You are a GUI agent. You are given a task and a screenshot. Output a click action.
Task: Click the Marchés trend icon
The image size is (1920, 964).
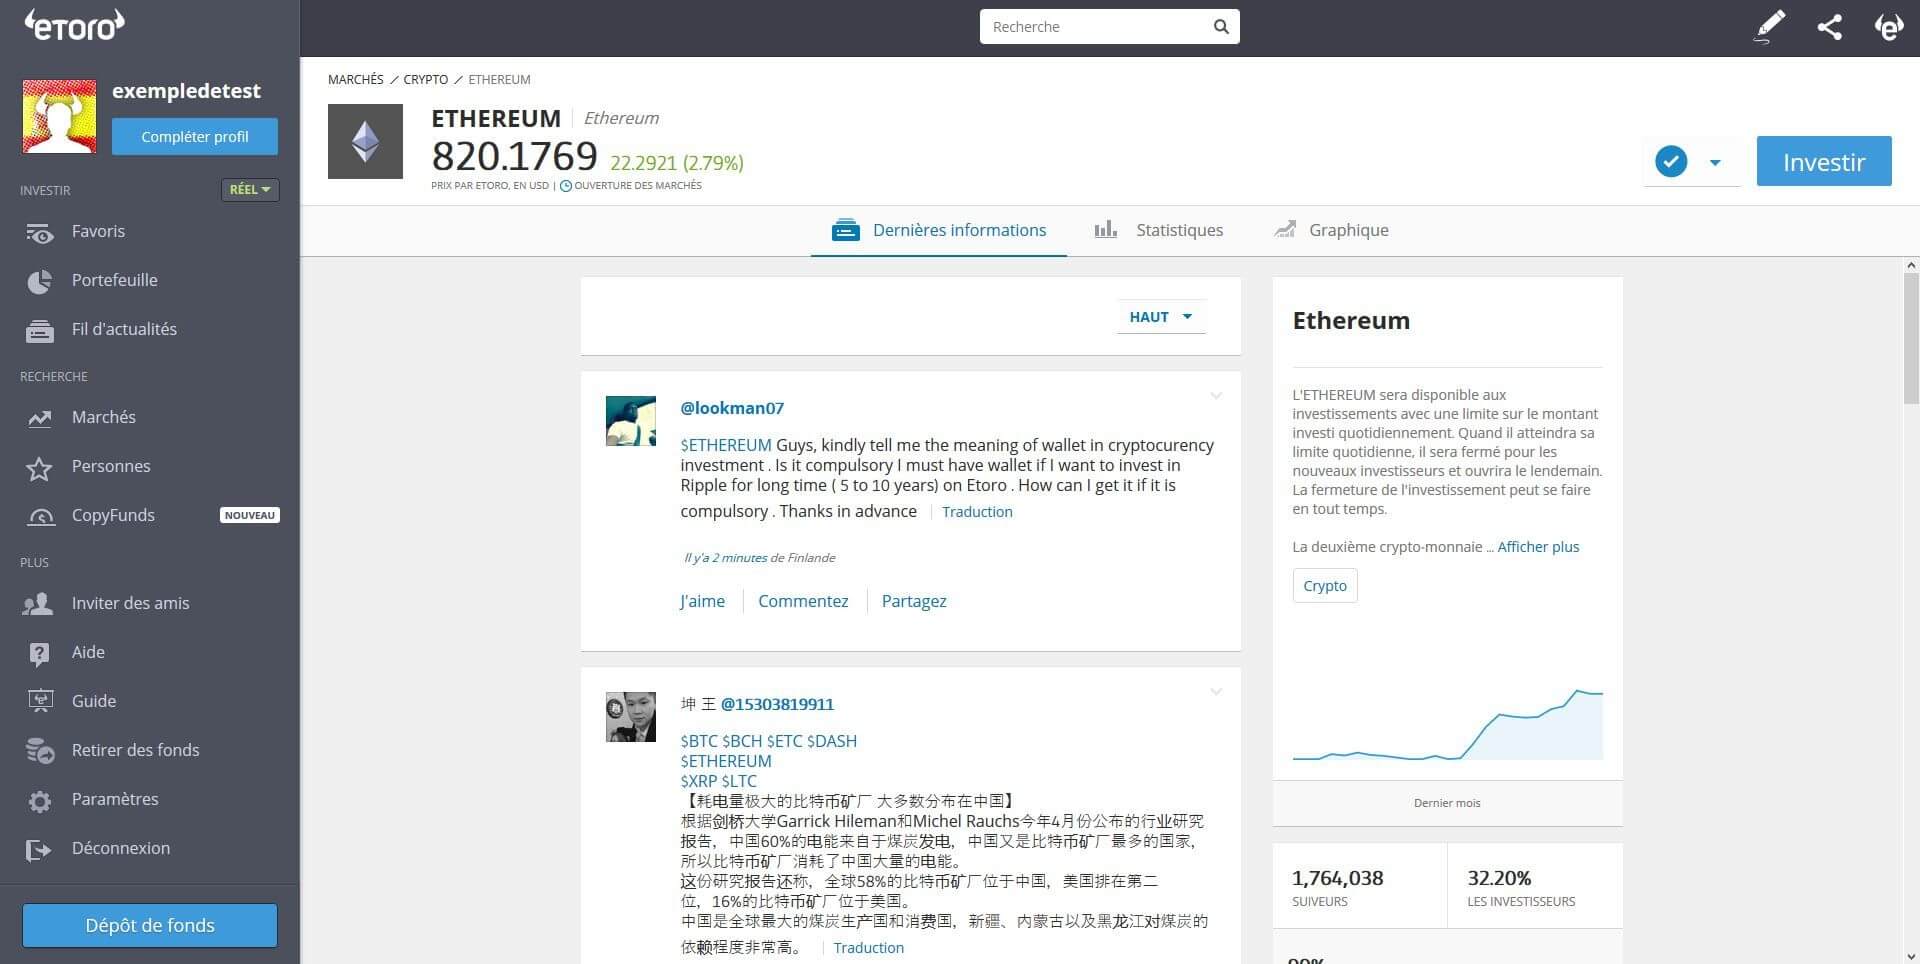point(39,418)
